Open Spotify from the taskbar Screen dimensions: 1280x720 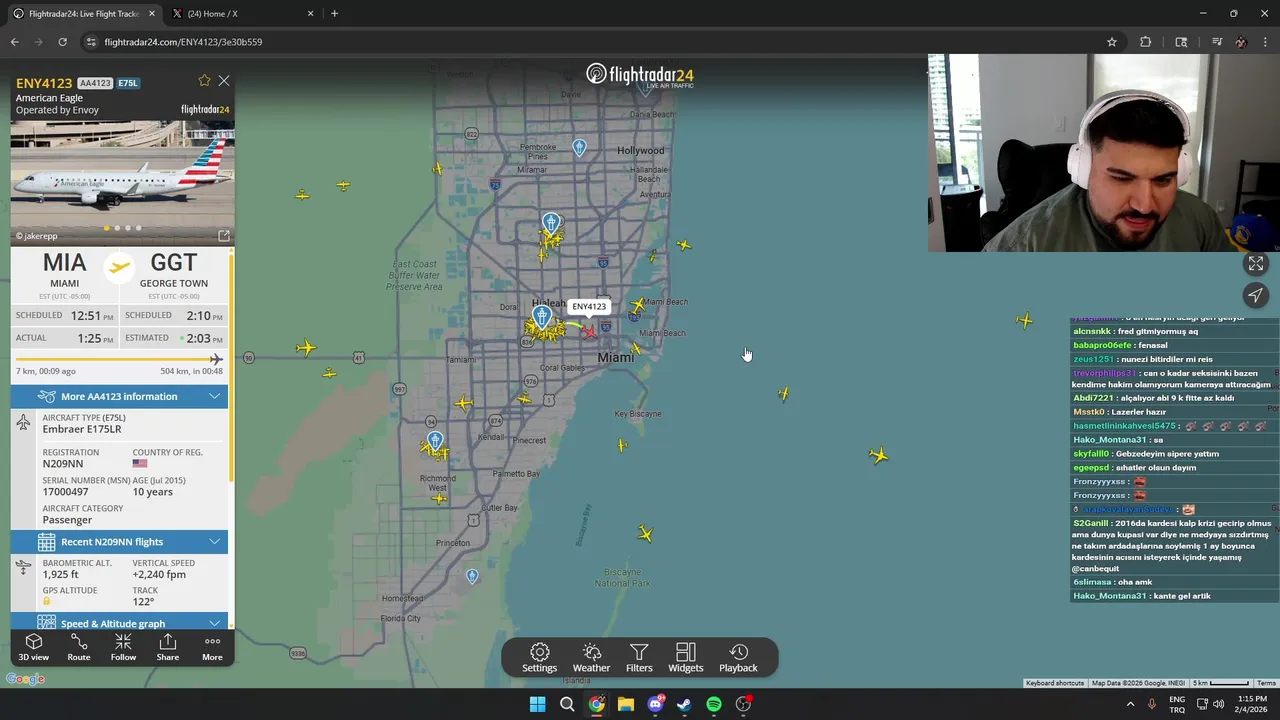click(713, 704)
